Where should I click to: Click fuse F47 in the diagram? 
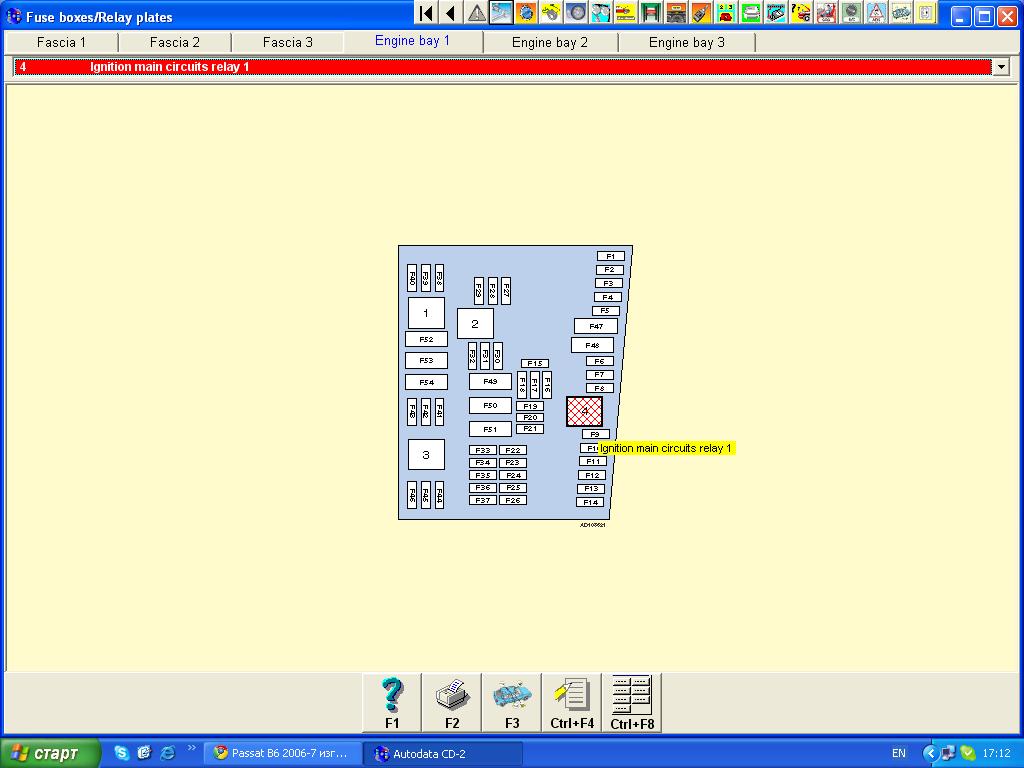[x=596, y=326]
